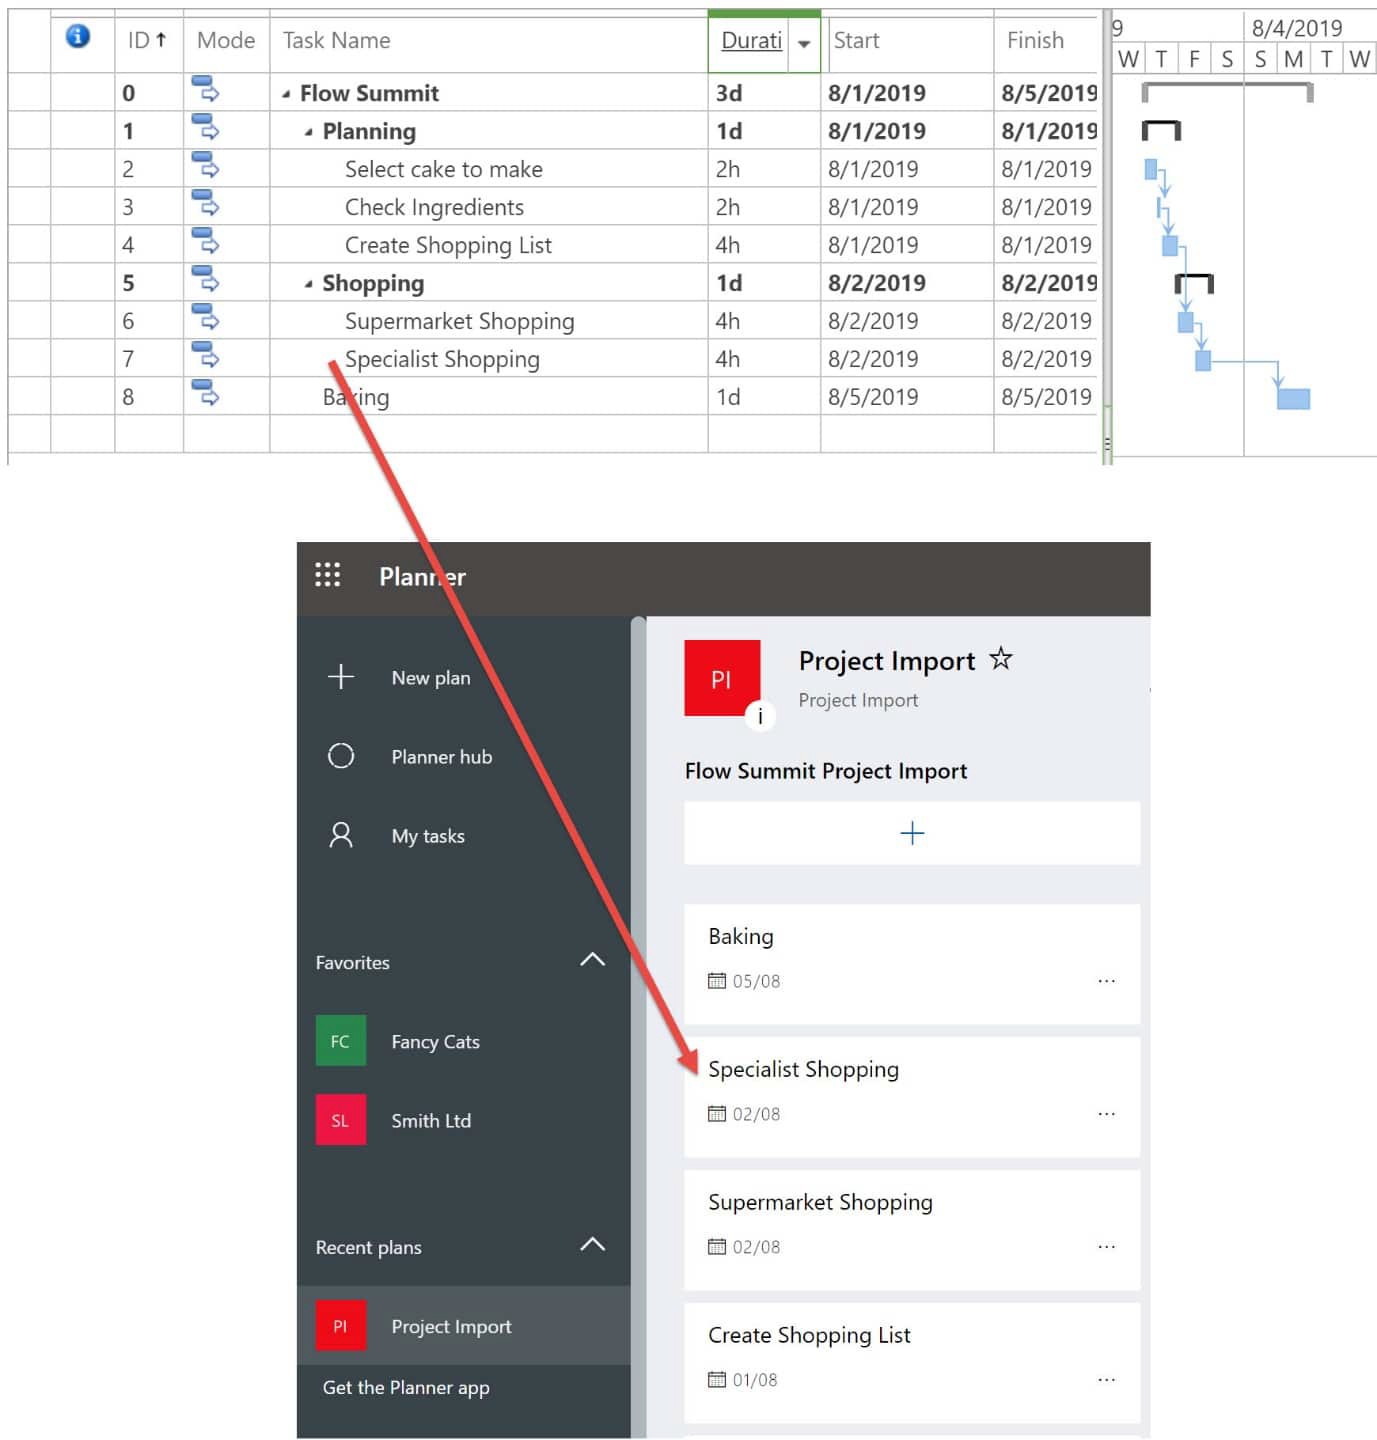Click task mode icon in Select cake row
The width and height of the screenshot is (1377, 1440).
pos(205,165)
